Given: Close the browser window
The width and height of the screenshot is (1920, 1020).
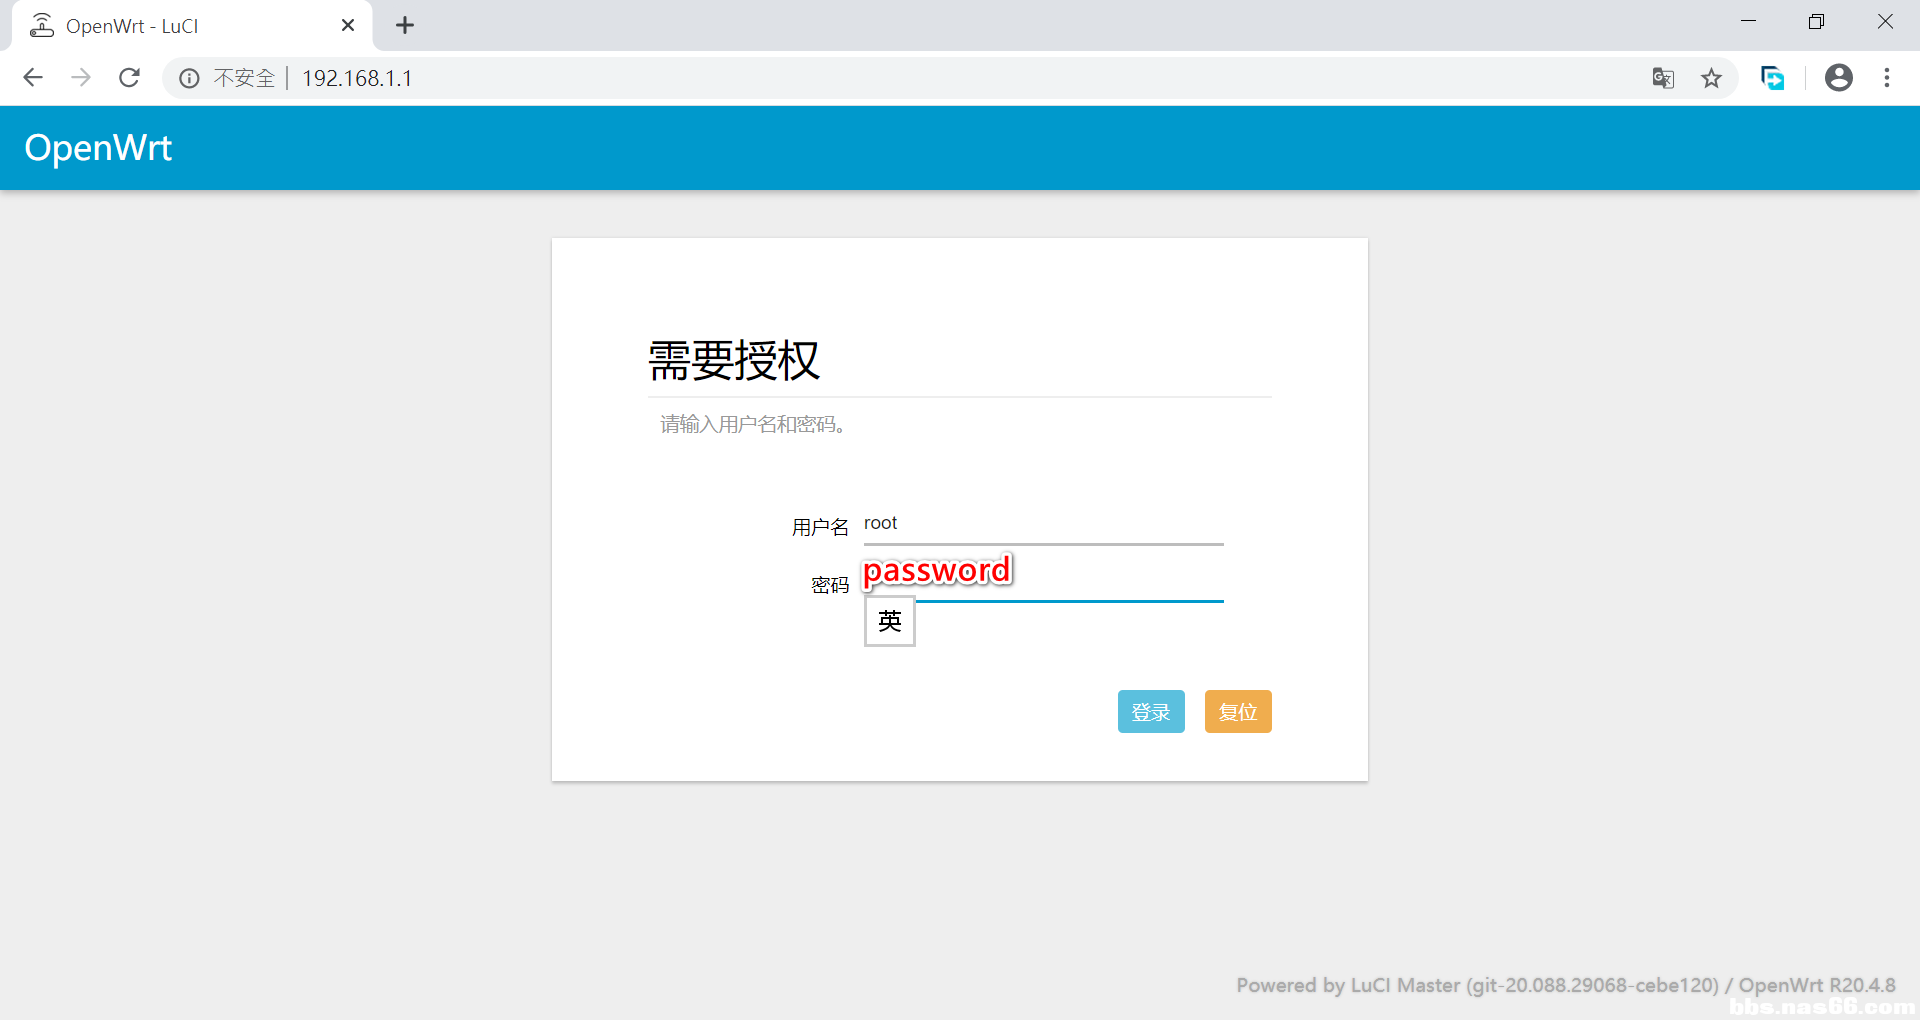Looking at the screenshot, I should (x=1885, y=22).
